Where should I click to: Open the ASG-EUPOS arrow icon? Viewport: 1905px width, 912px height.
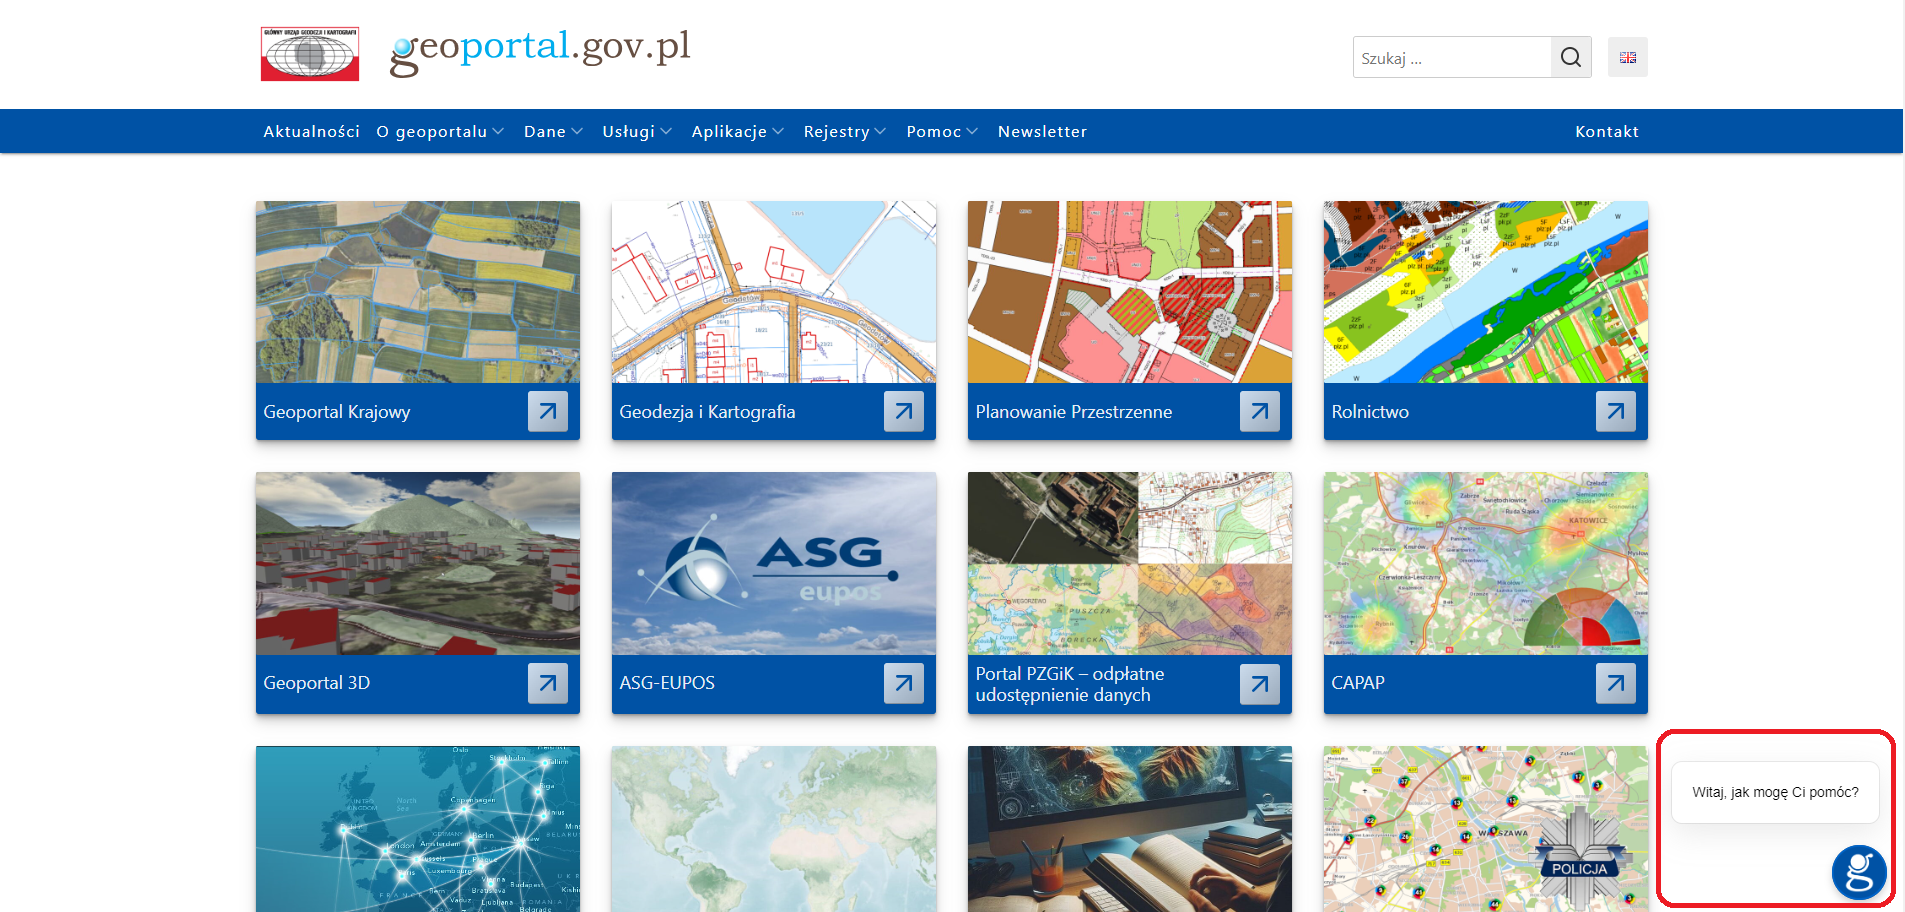click(903, 683)
